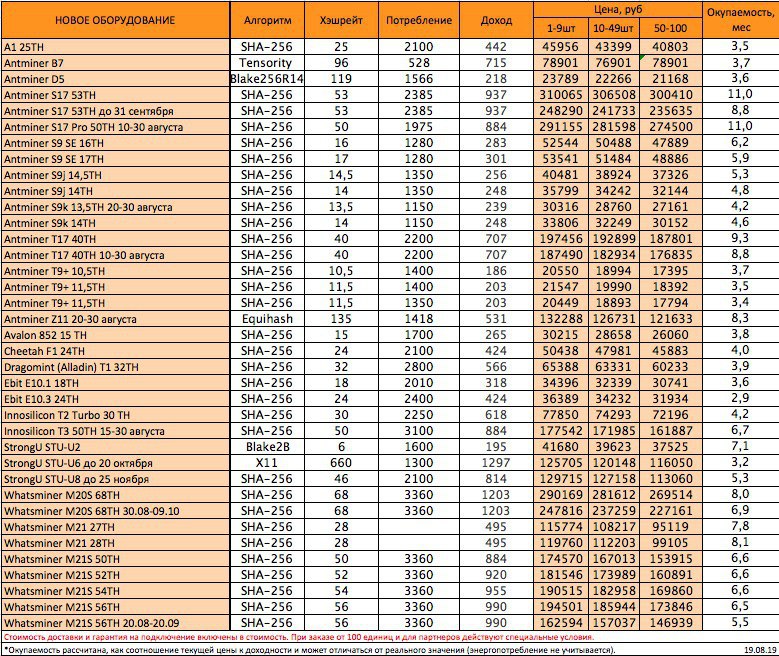
Task: Select the 'StrongU STU-U2' cell
Action: [115, 447]
